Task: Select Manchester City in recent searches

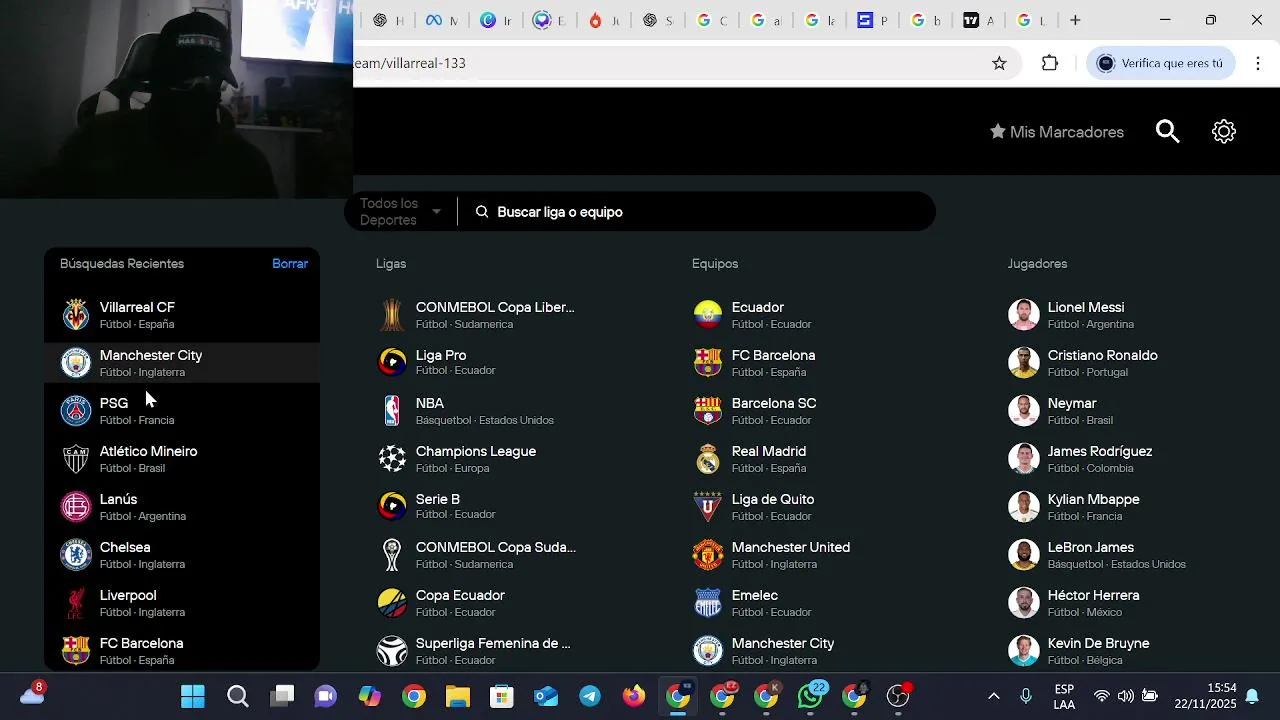Action: point(182,363)
